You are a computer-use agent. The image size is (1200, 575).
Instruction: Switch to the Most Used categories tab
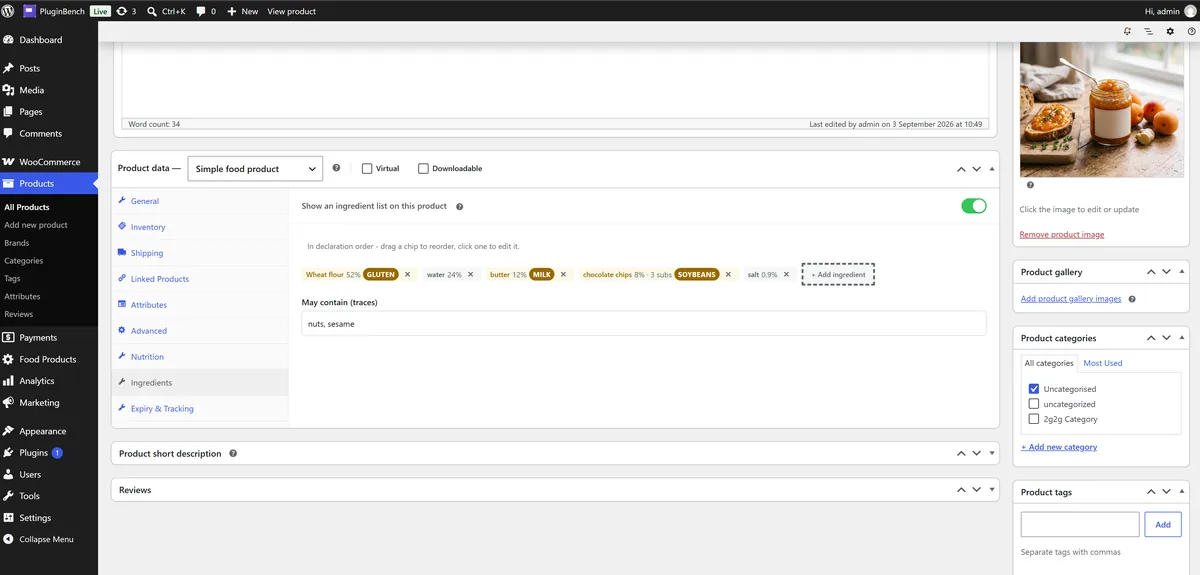pyautogui.click(x=1103, y=363)
